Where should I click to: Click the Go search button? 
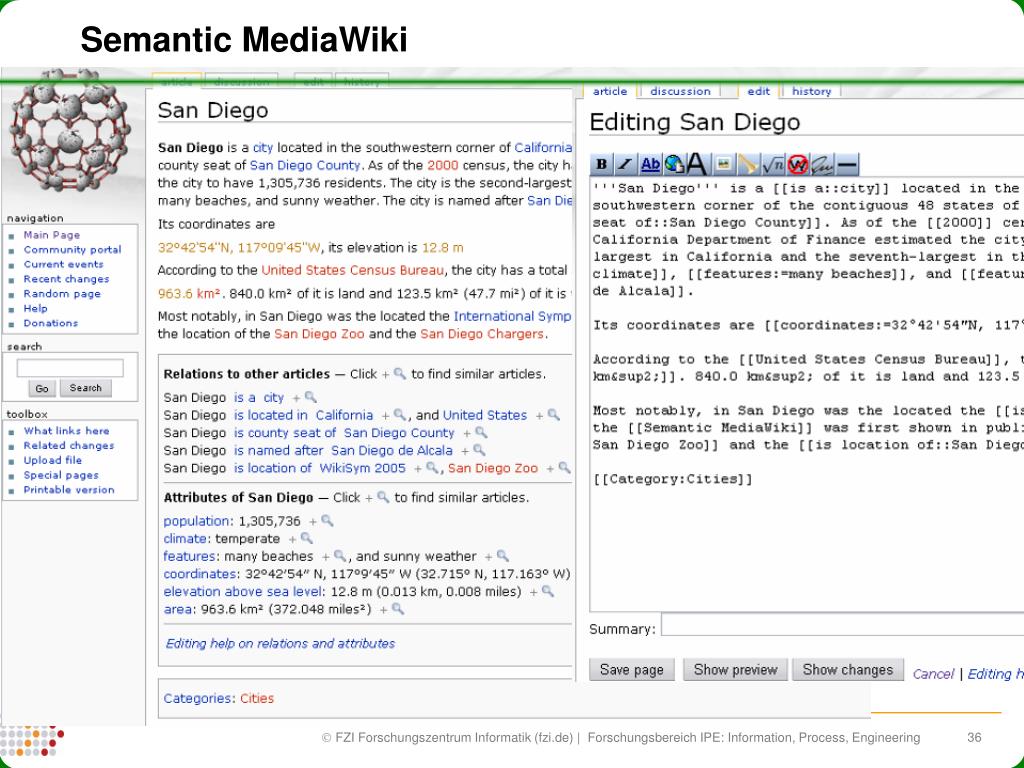click(x=42, y=389)
